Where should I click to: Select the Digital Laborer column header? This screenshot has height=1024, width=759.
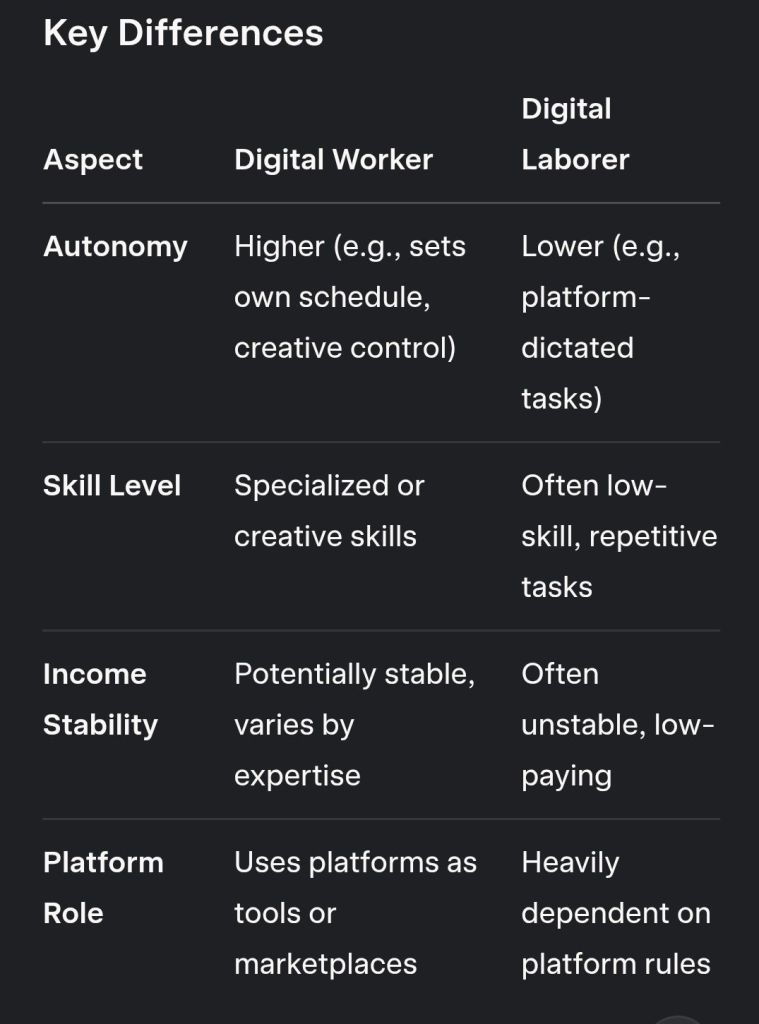tap(575, 134)
